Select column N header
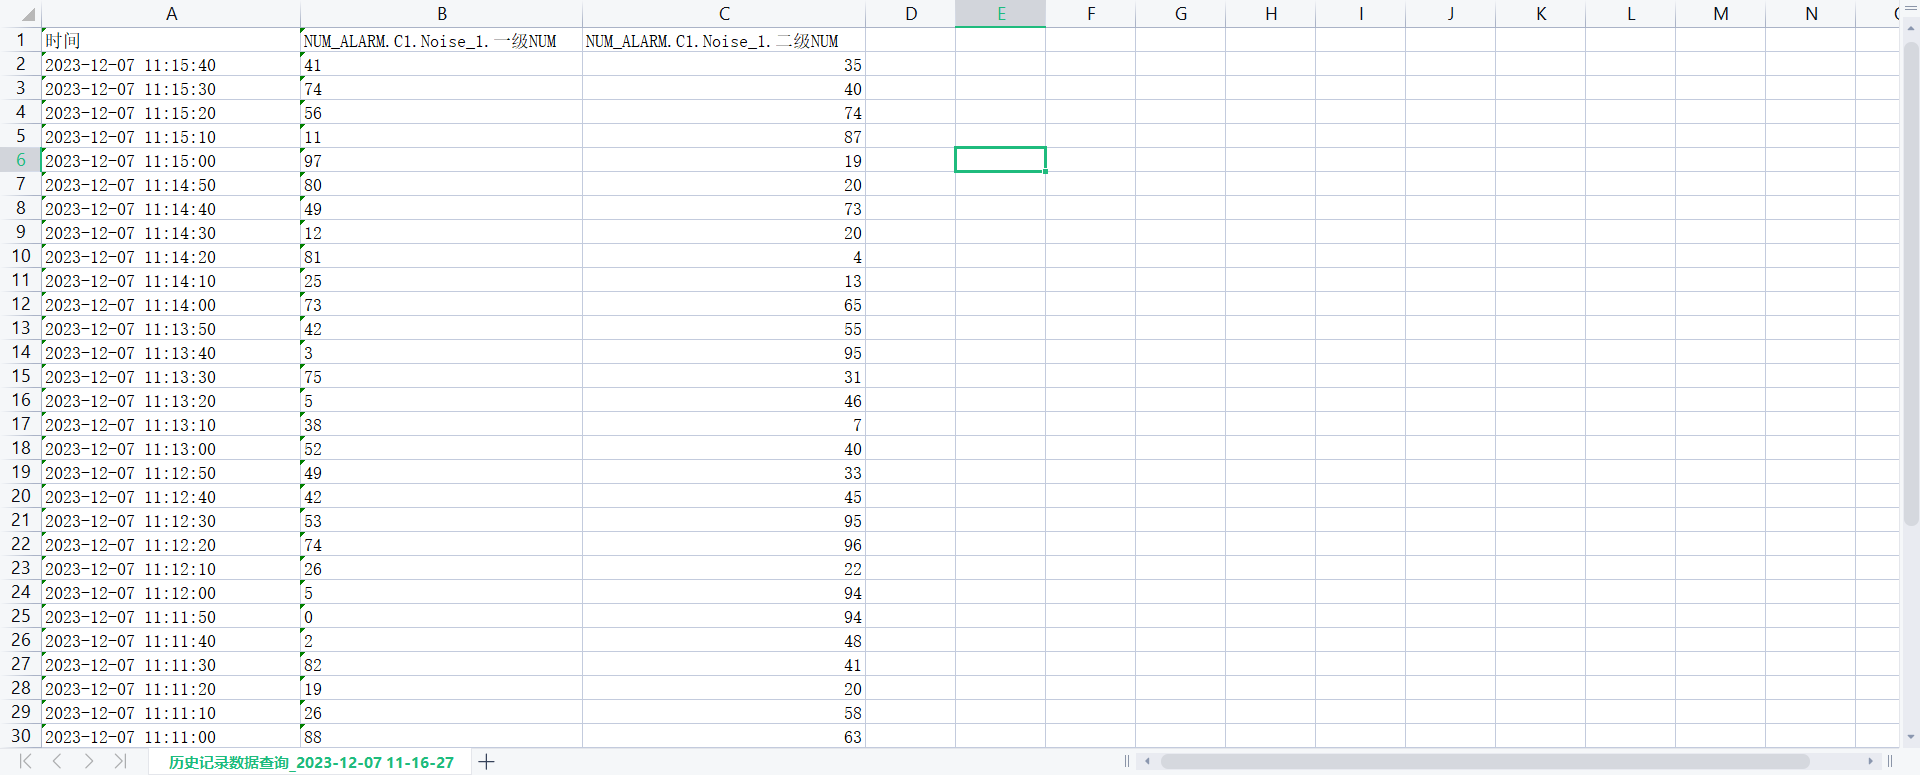Viewport: 1920px width, 775px height. 1811,13
